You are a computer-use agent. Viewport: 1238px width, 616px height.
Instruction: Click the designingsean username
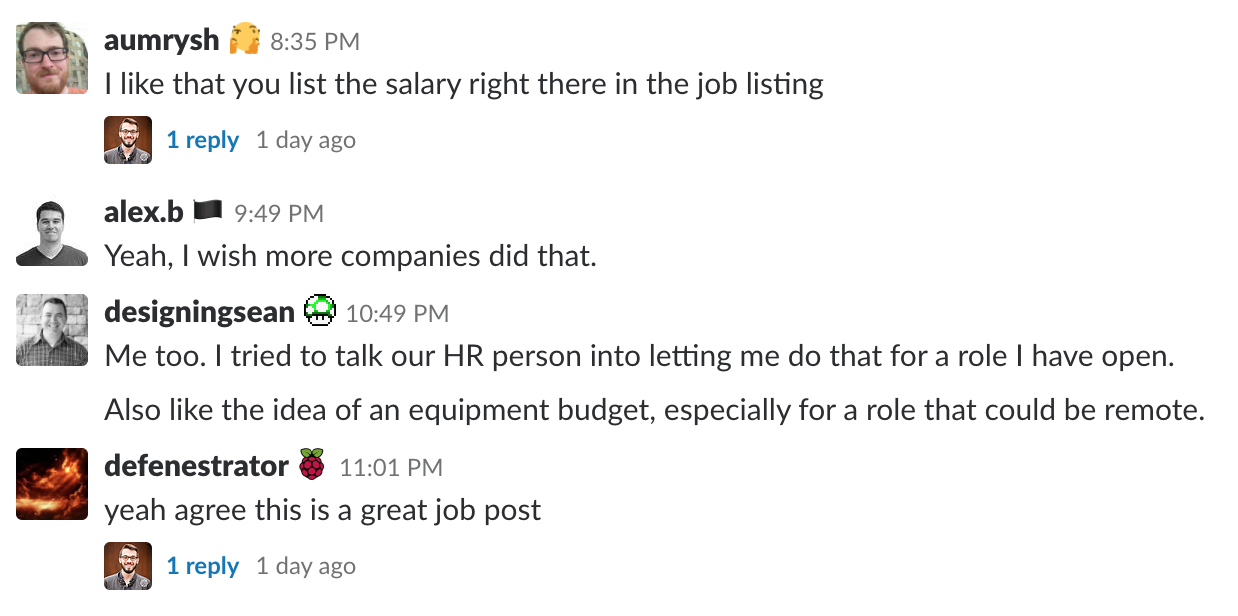point(200,312)
